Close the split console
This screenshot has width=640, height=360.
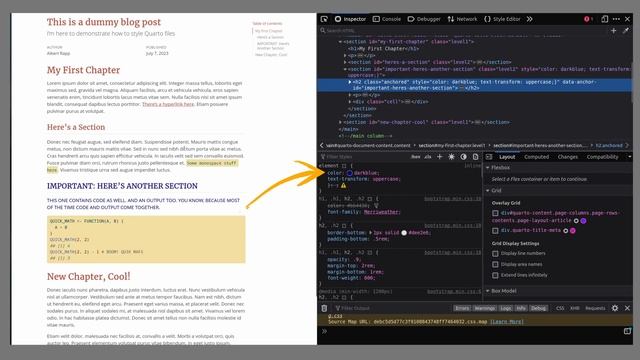[627, 308]
